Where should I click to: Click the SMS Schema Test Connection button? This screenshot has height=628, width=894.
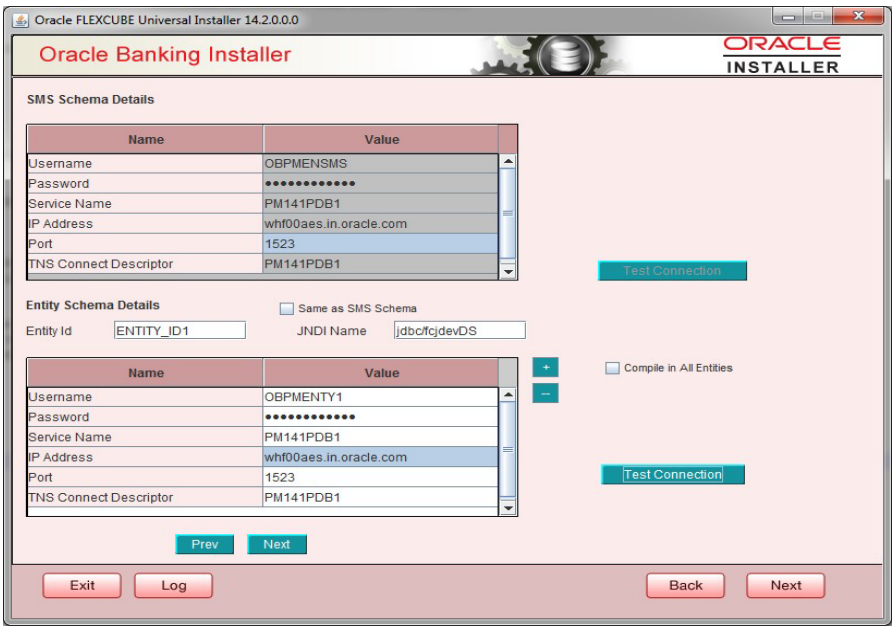672,271
